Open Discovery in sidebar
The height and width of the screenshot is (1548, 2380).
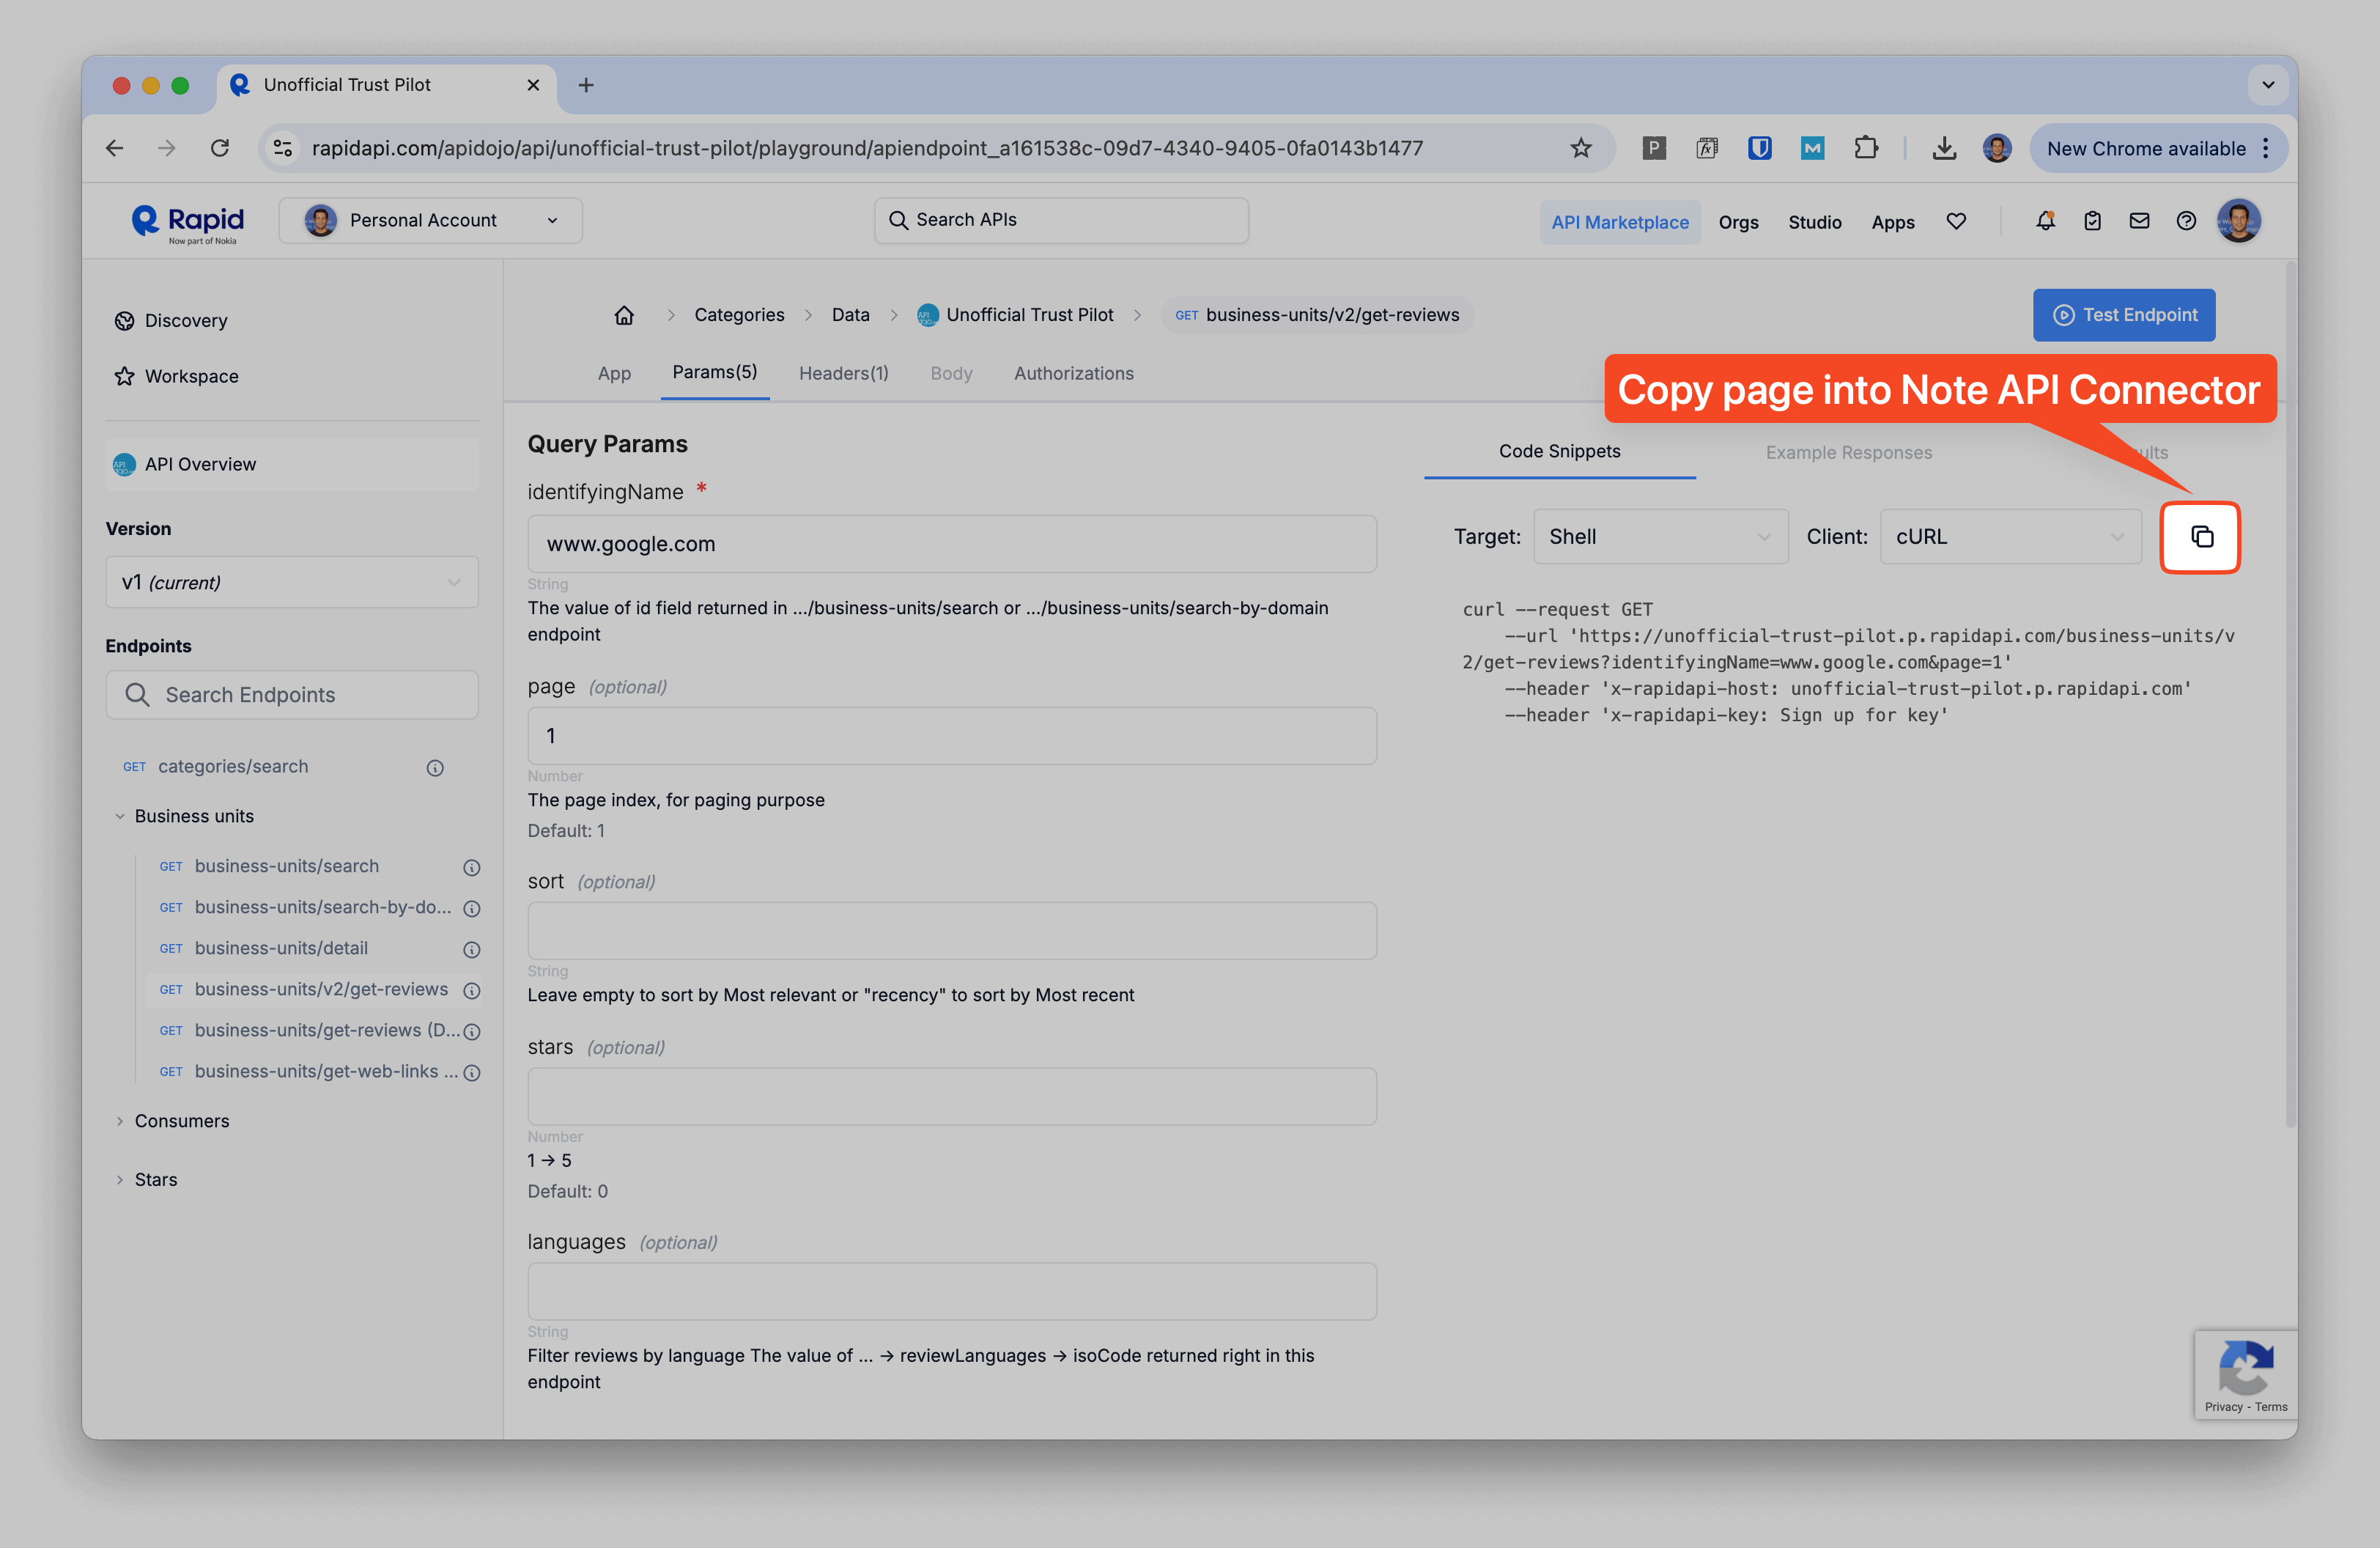[x=171, y=321]
